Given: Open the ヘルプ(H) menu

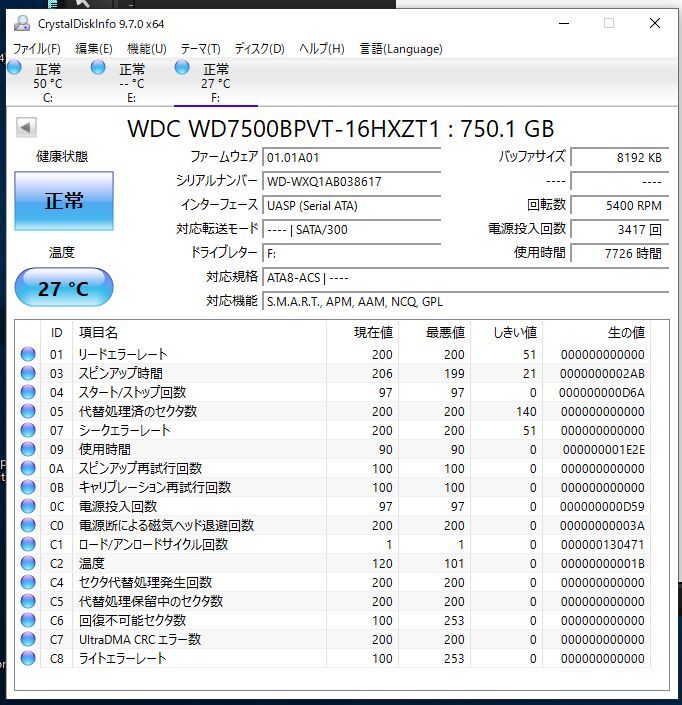Looking at the screenshot, I should click(x=322, y=49).
